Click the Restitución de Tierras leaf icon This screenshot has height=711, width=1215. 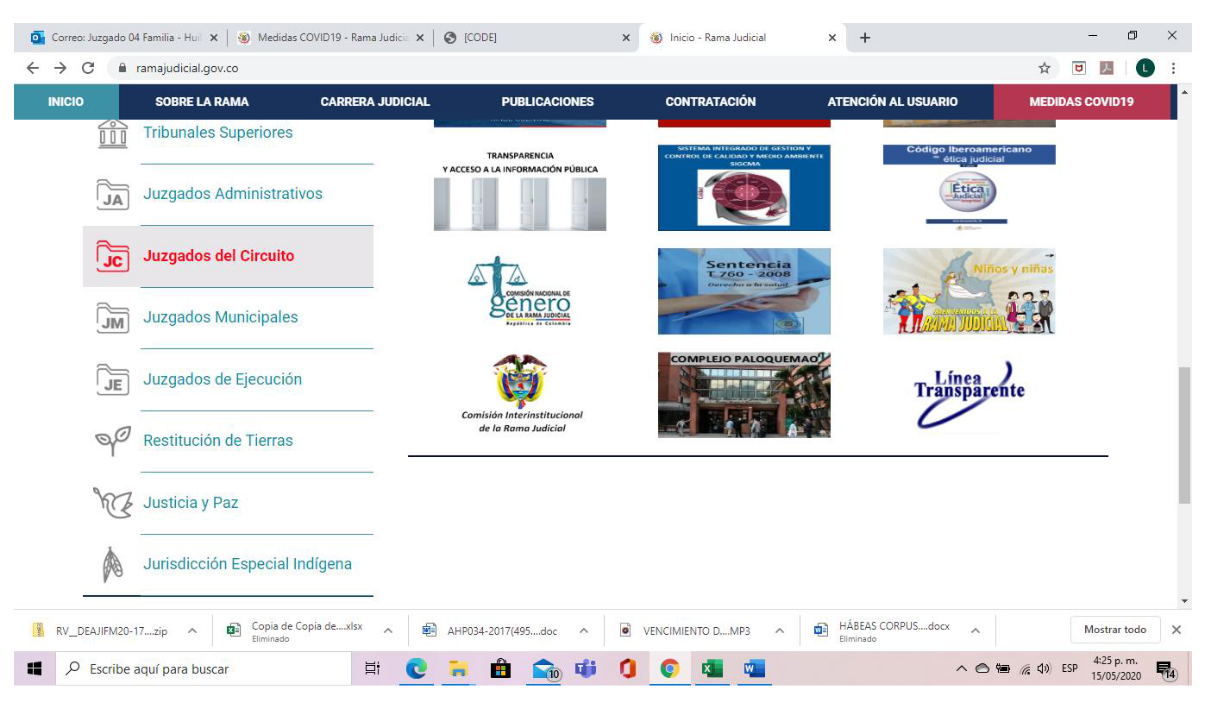(x=113, y=441)
